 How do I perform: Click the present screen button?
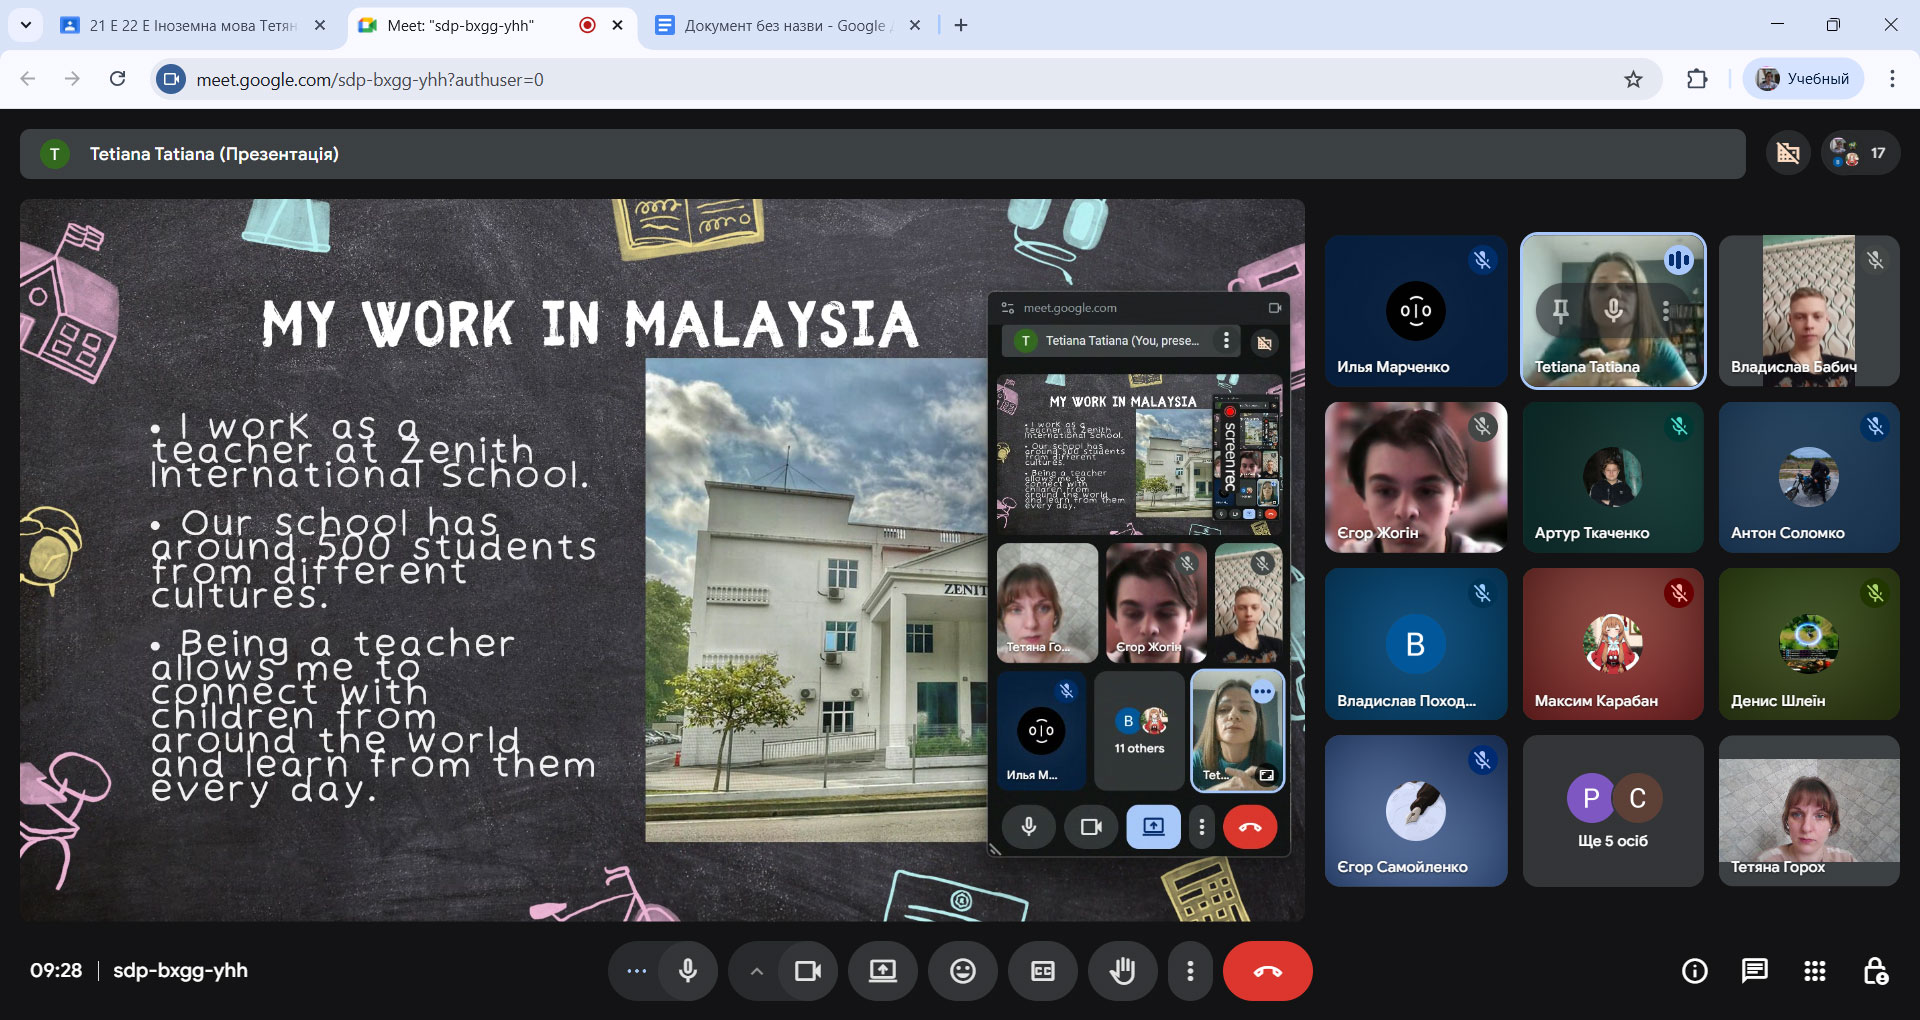[882, 971]
